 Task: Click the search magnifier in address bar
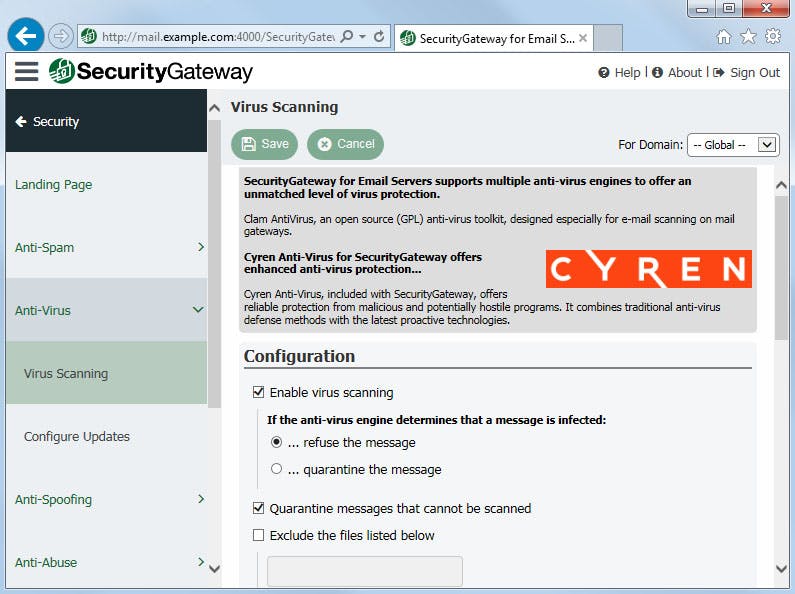tap(347, 36)
